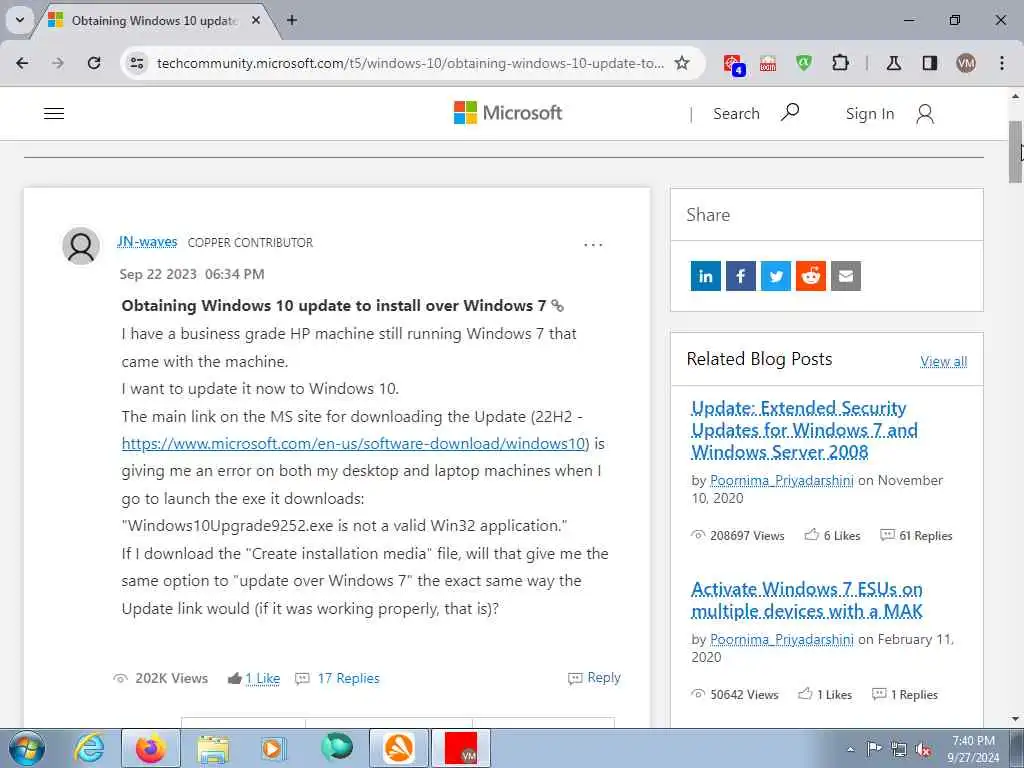Toggle the browser side panel
The height and width of the screenshot is (768, 1024).
930,63
